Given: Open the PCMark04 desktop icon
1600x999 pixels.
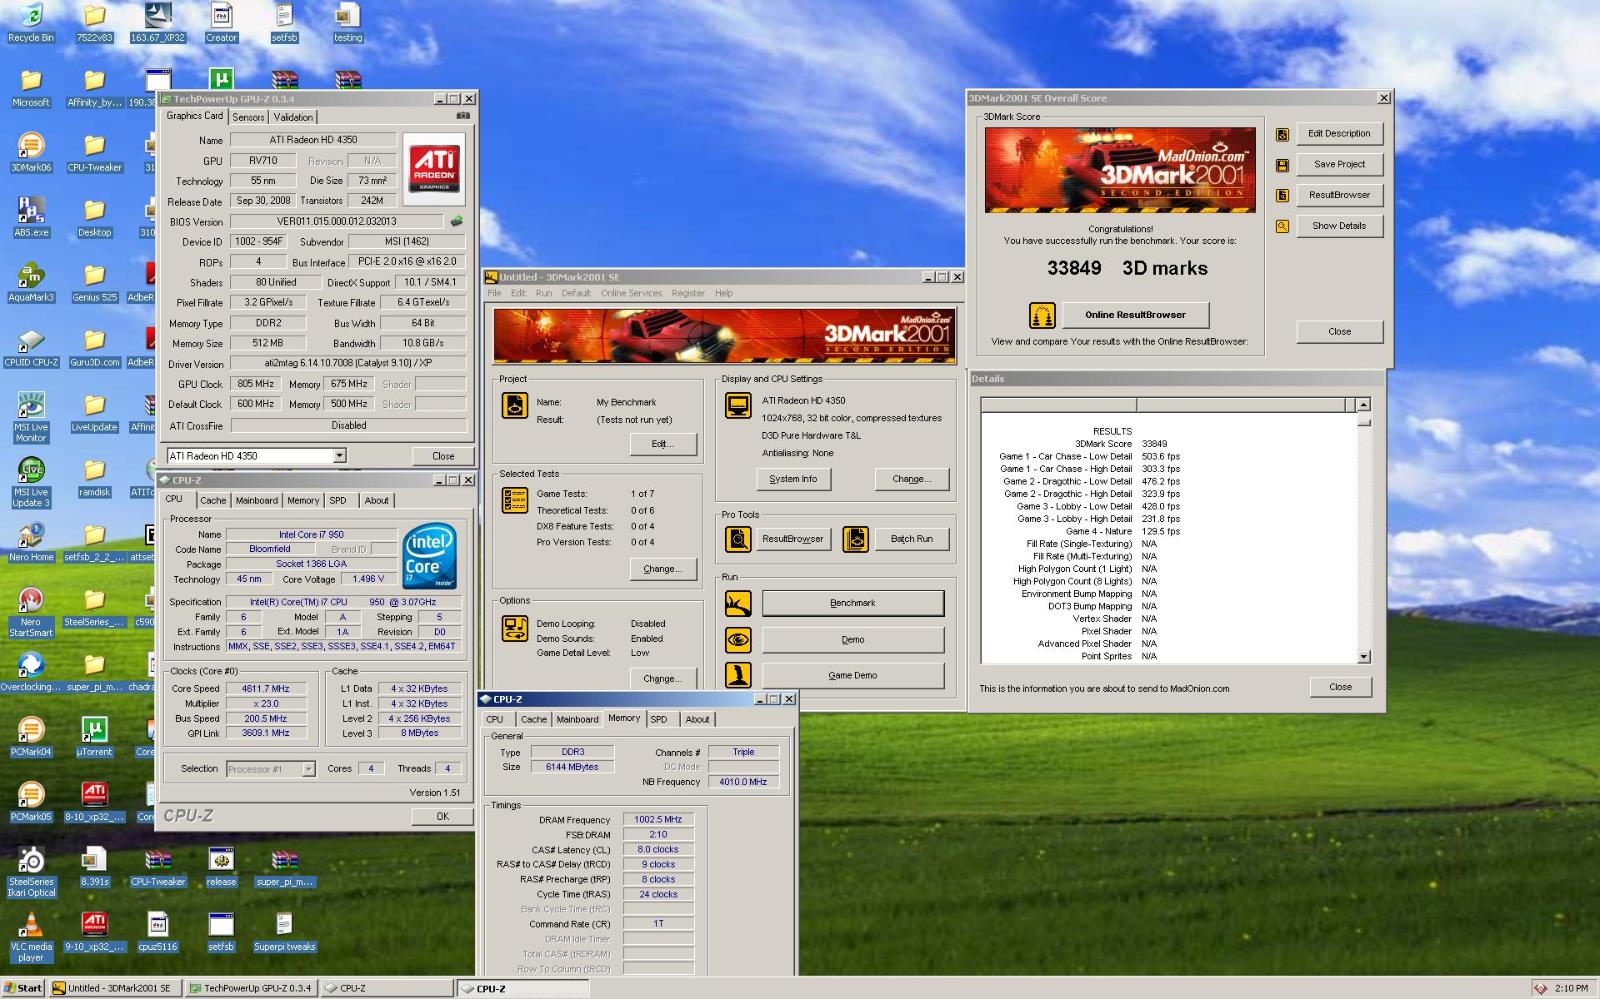Looking at the screenshot, I should coord(31,736).
